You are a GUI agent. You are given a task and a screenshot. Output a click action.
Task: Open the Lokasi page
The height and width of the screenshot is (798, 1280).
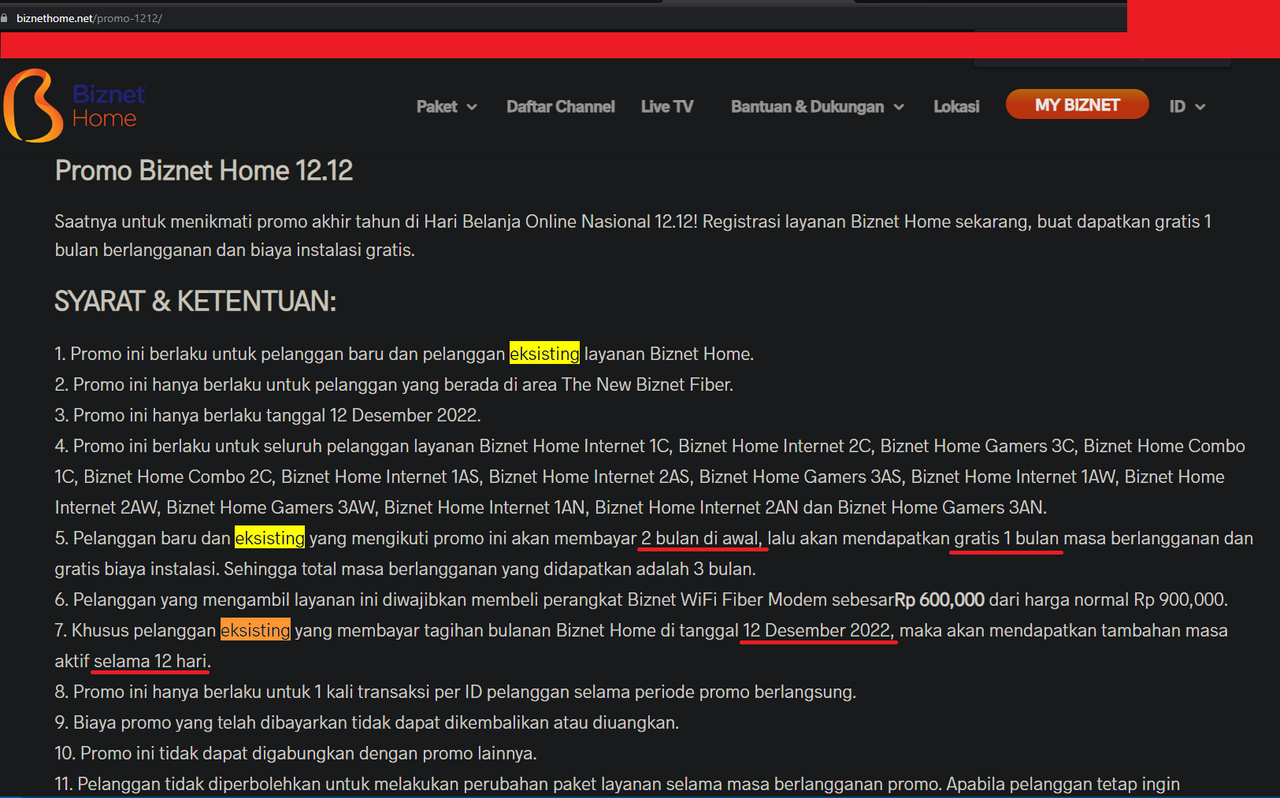[x=956, y=106]
